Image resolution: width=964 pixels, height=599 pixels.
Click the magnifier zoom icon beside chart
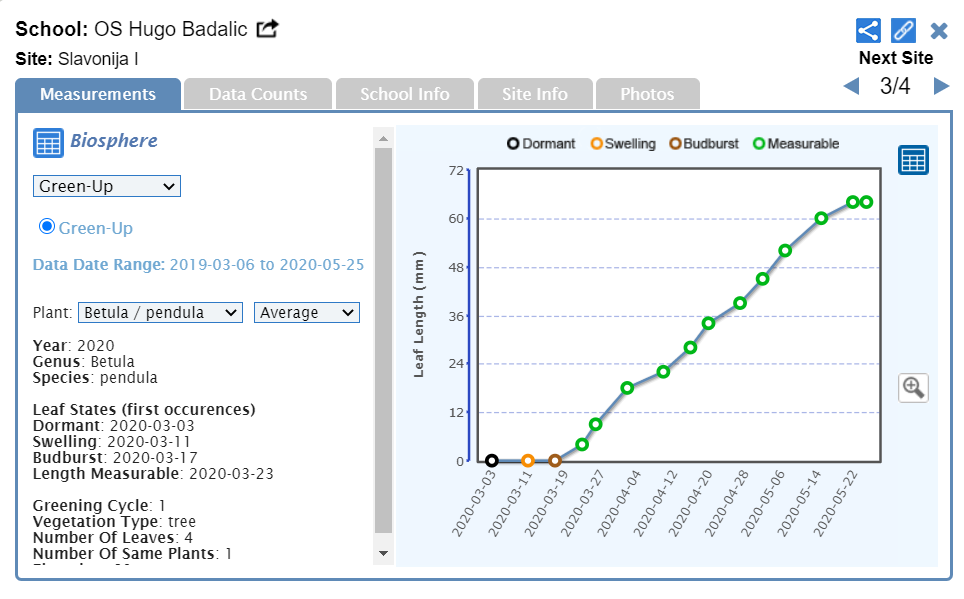[x=913, y=387]
